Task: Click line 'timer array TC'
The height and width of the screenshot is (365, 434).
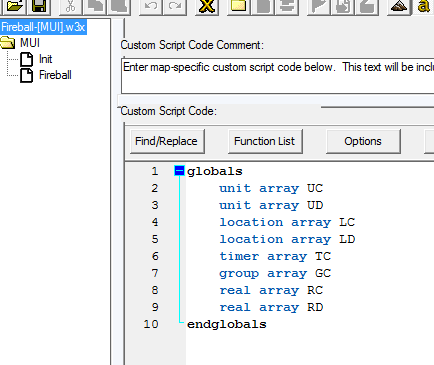Action: [275, 256]
